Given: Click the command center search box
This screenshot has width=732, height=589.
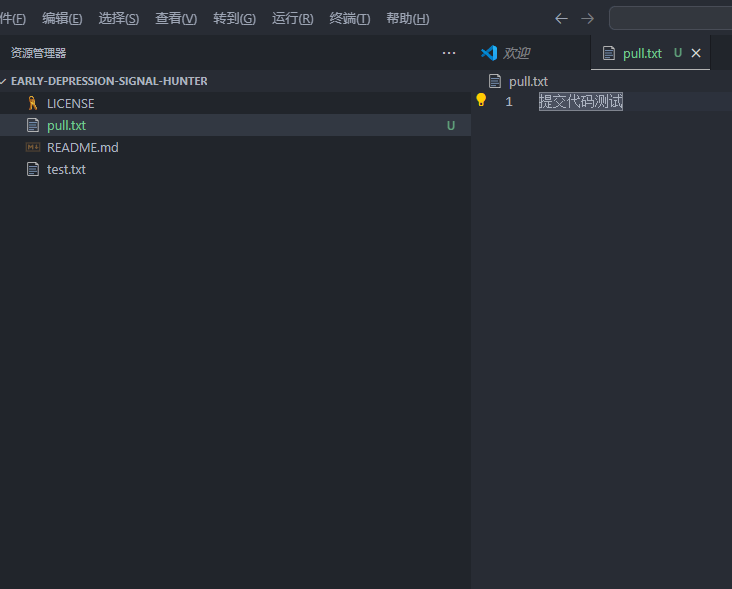Looking at the screenshot, I should click(x=670, y=19).
